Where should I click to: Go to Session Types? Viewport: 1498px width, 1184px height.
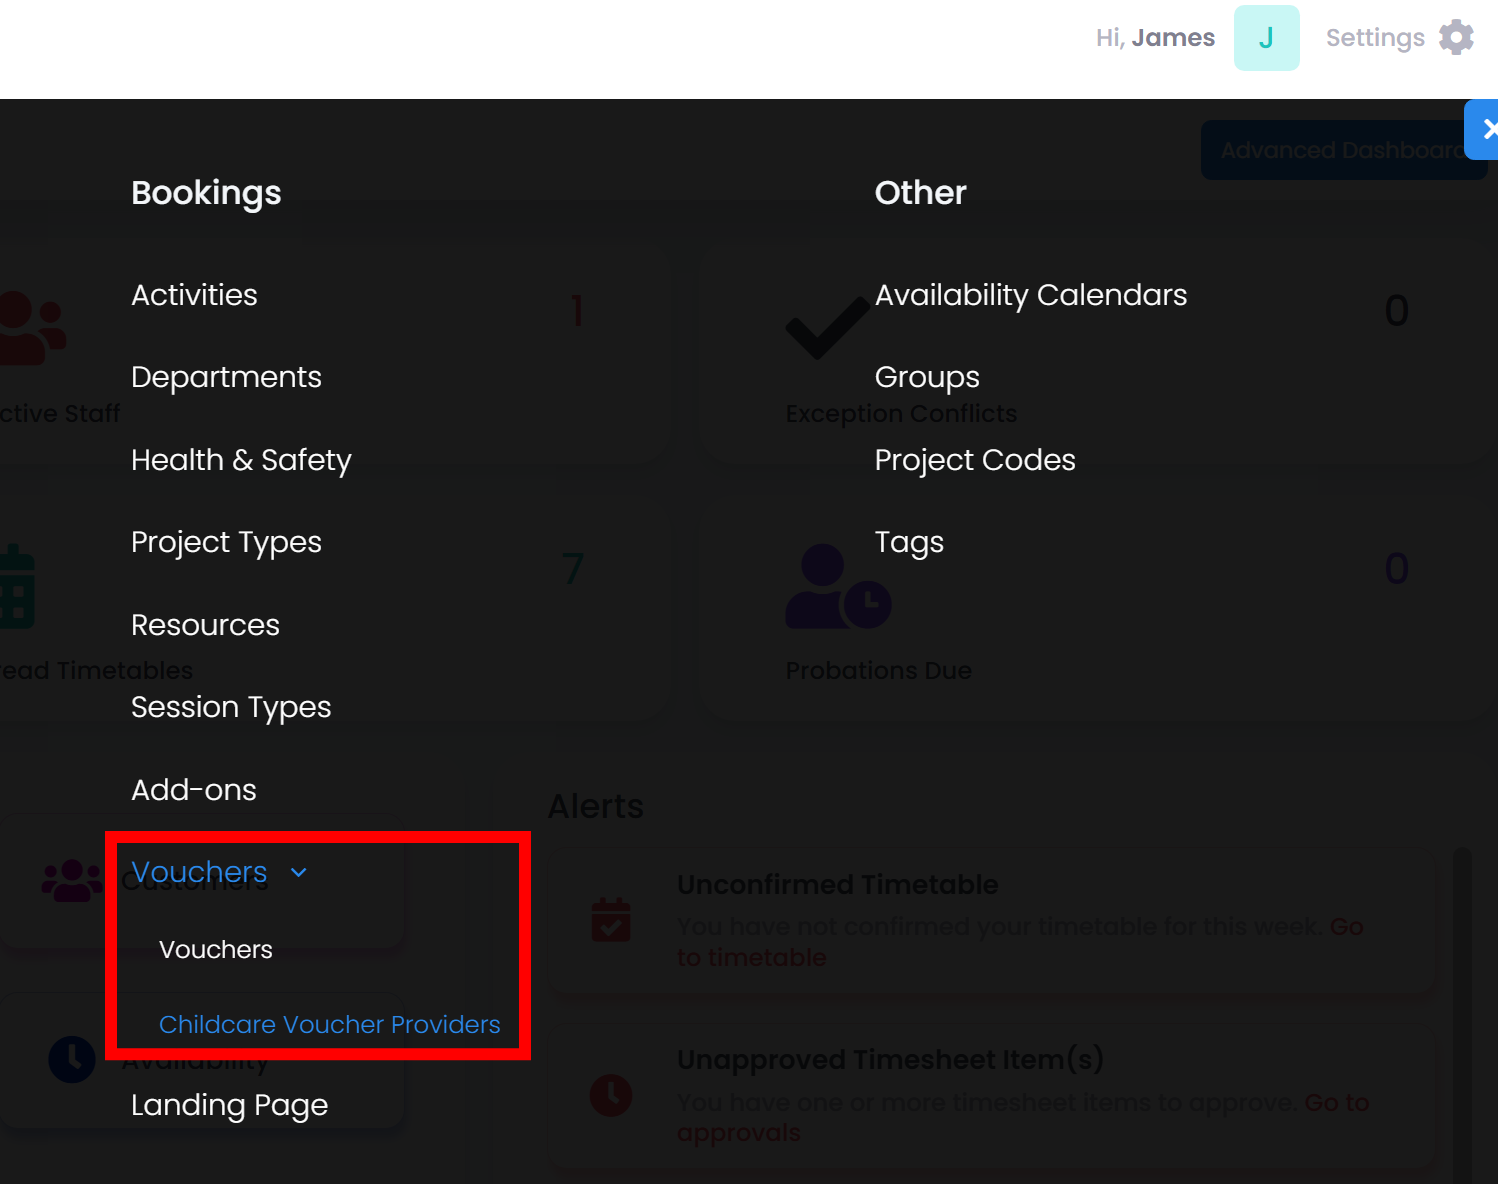231,707
